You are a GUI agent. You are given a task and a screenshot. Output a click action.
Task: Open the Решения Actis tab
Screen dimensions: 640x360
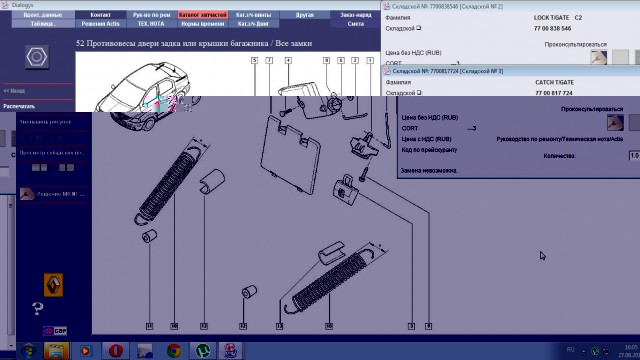(x=100, y=24)
